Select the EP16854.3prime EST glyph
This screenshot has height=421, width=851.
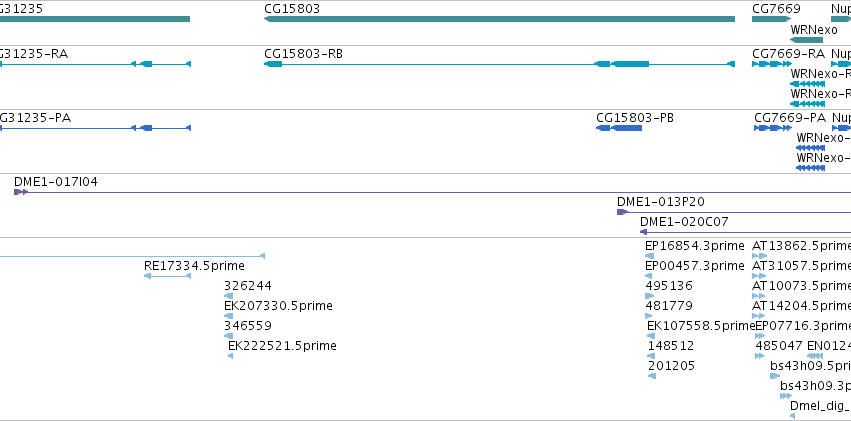650,256
